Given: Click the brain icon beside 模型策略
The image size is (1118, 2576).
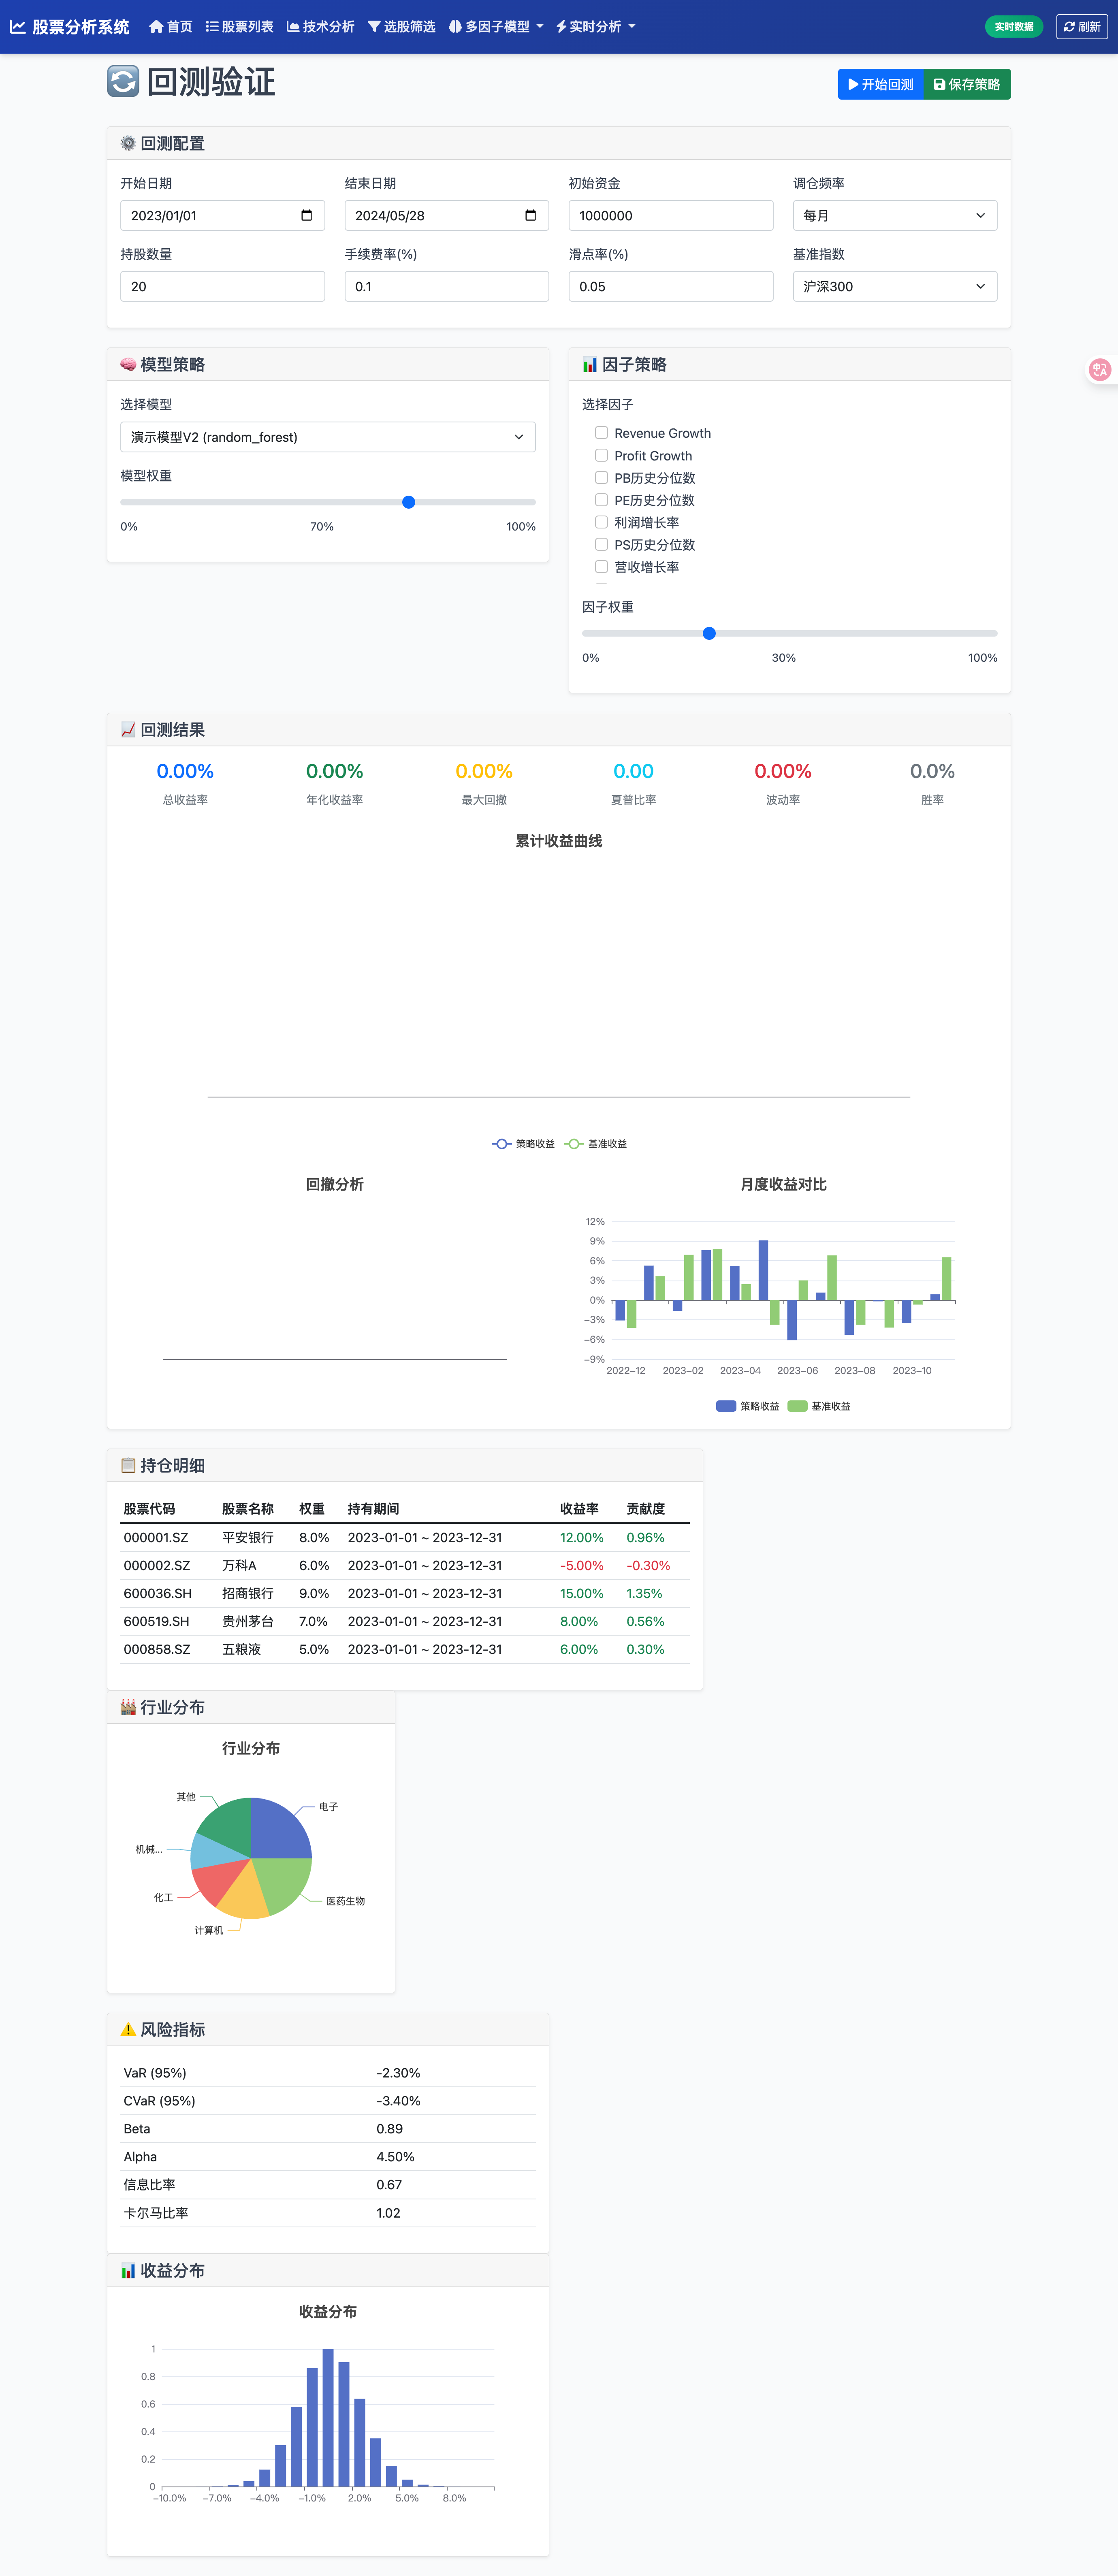Looking at the screenshot, I should [x=128, y=364].
